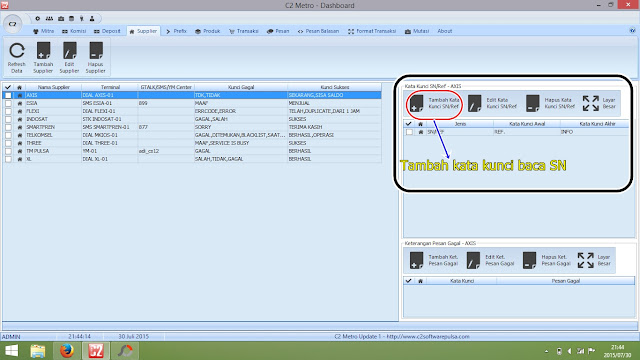Tick the checkbox for TELKOMSEL supplier
This screenshot has width=640, height=360.
(8, 135)
